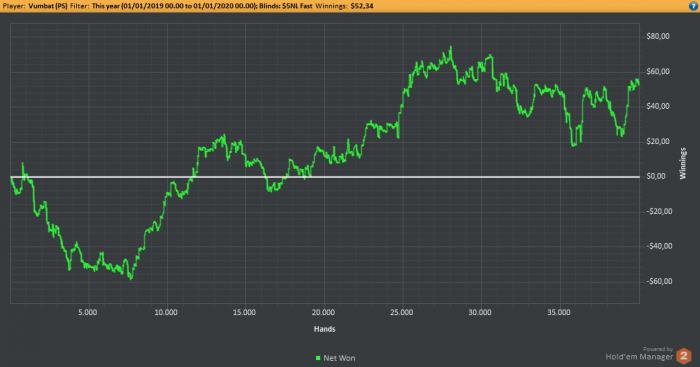Click the -$60,00 y-axis label
This screenshot has height=367, width=700.
[x=659, y=281]
